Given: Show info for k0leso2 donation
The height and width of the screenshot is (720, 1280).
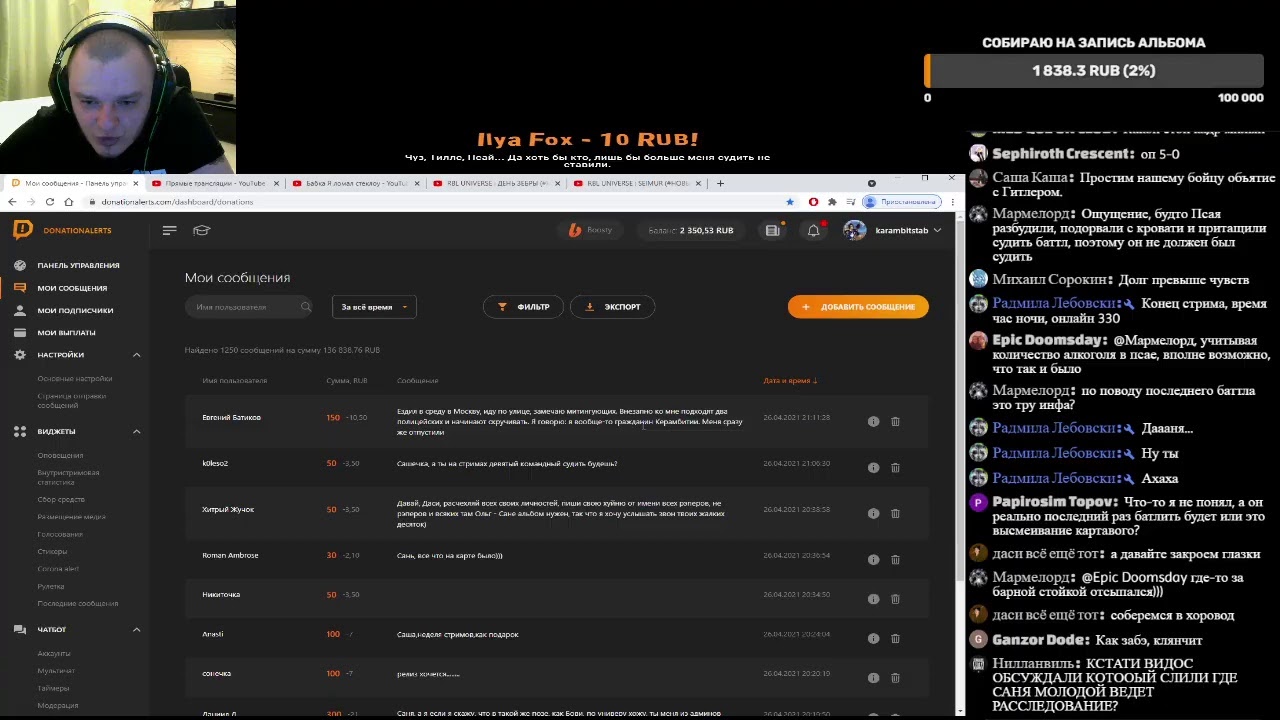Looking at the screenshot, I should 873,467.
